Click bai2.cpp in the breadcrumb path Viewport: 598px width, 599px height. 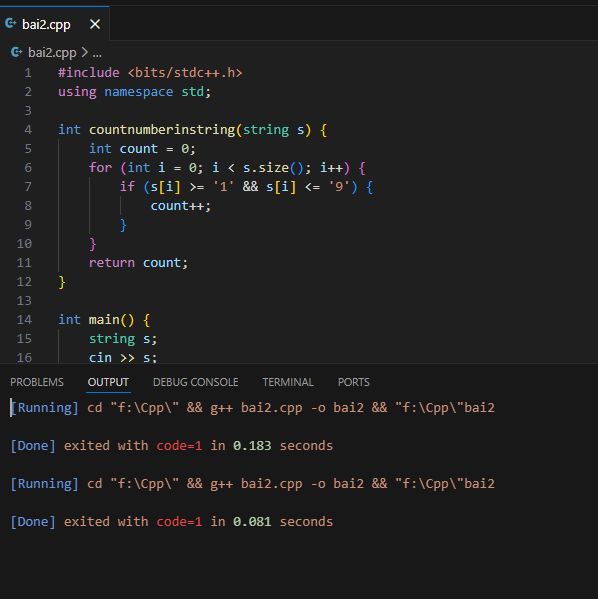coord(52,52)
